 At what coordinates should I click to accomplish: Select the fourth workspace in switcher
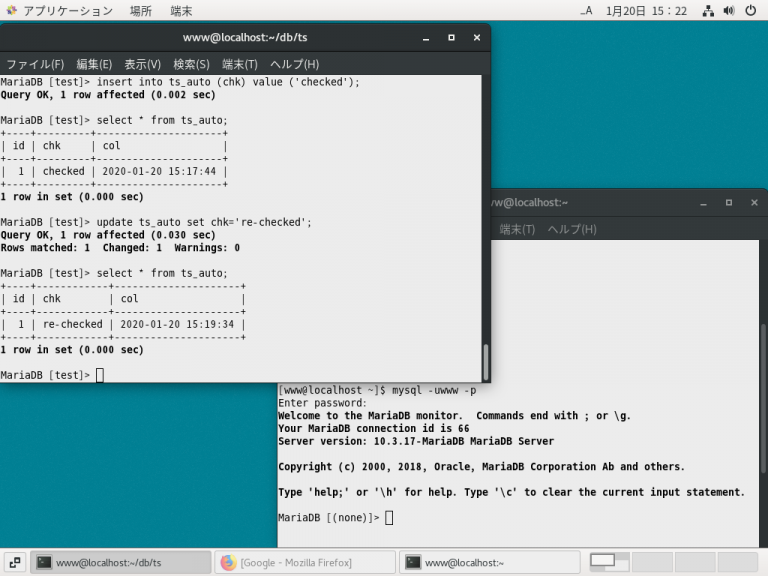(x=738, y=562)
